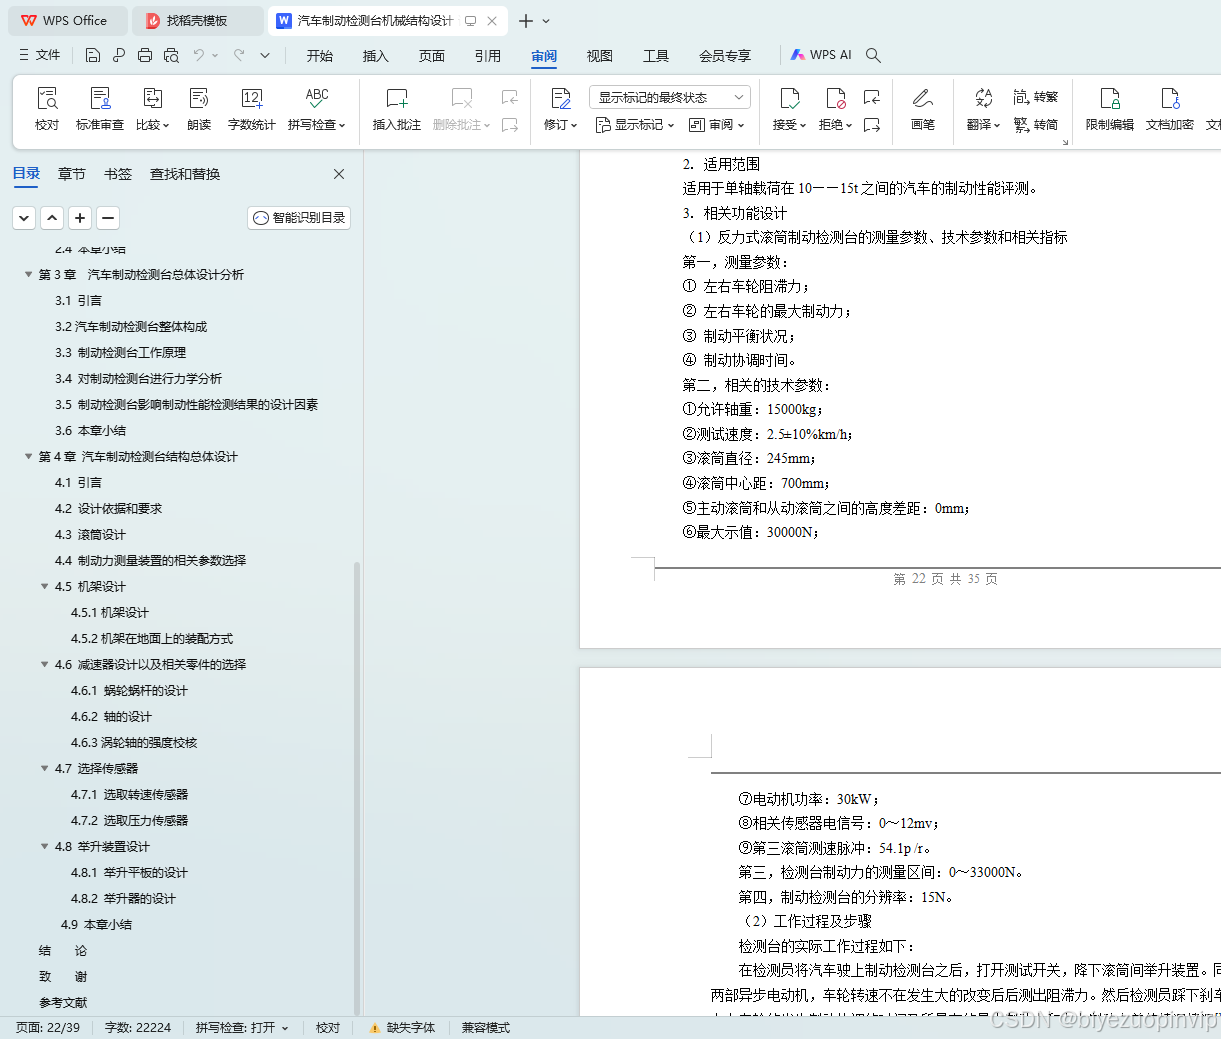Click the undo arrow icon
Screen dimensions: 1221x1039
coord(199,55)
